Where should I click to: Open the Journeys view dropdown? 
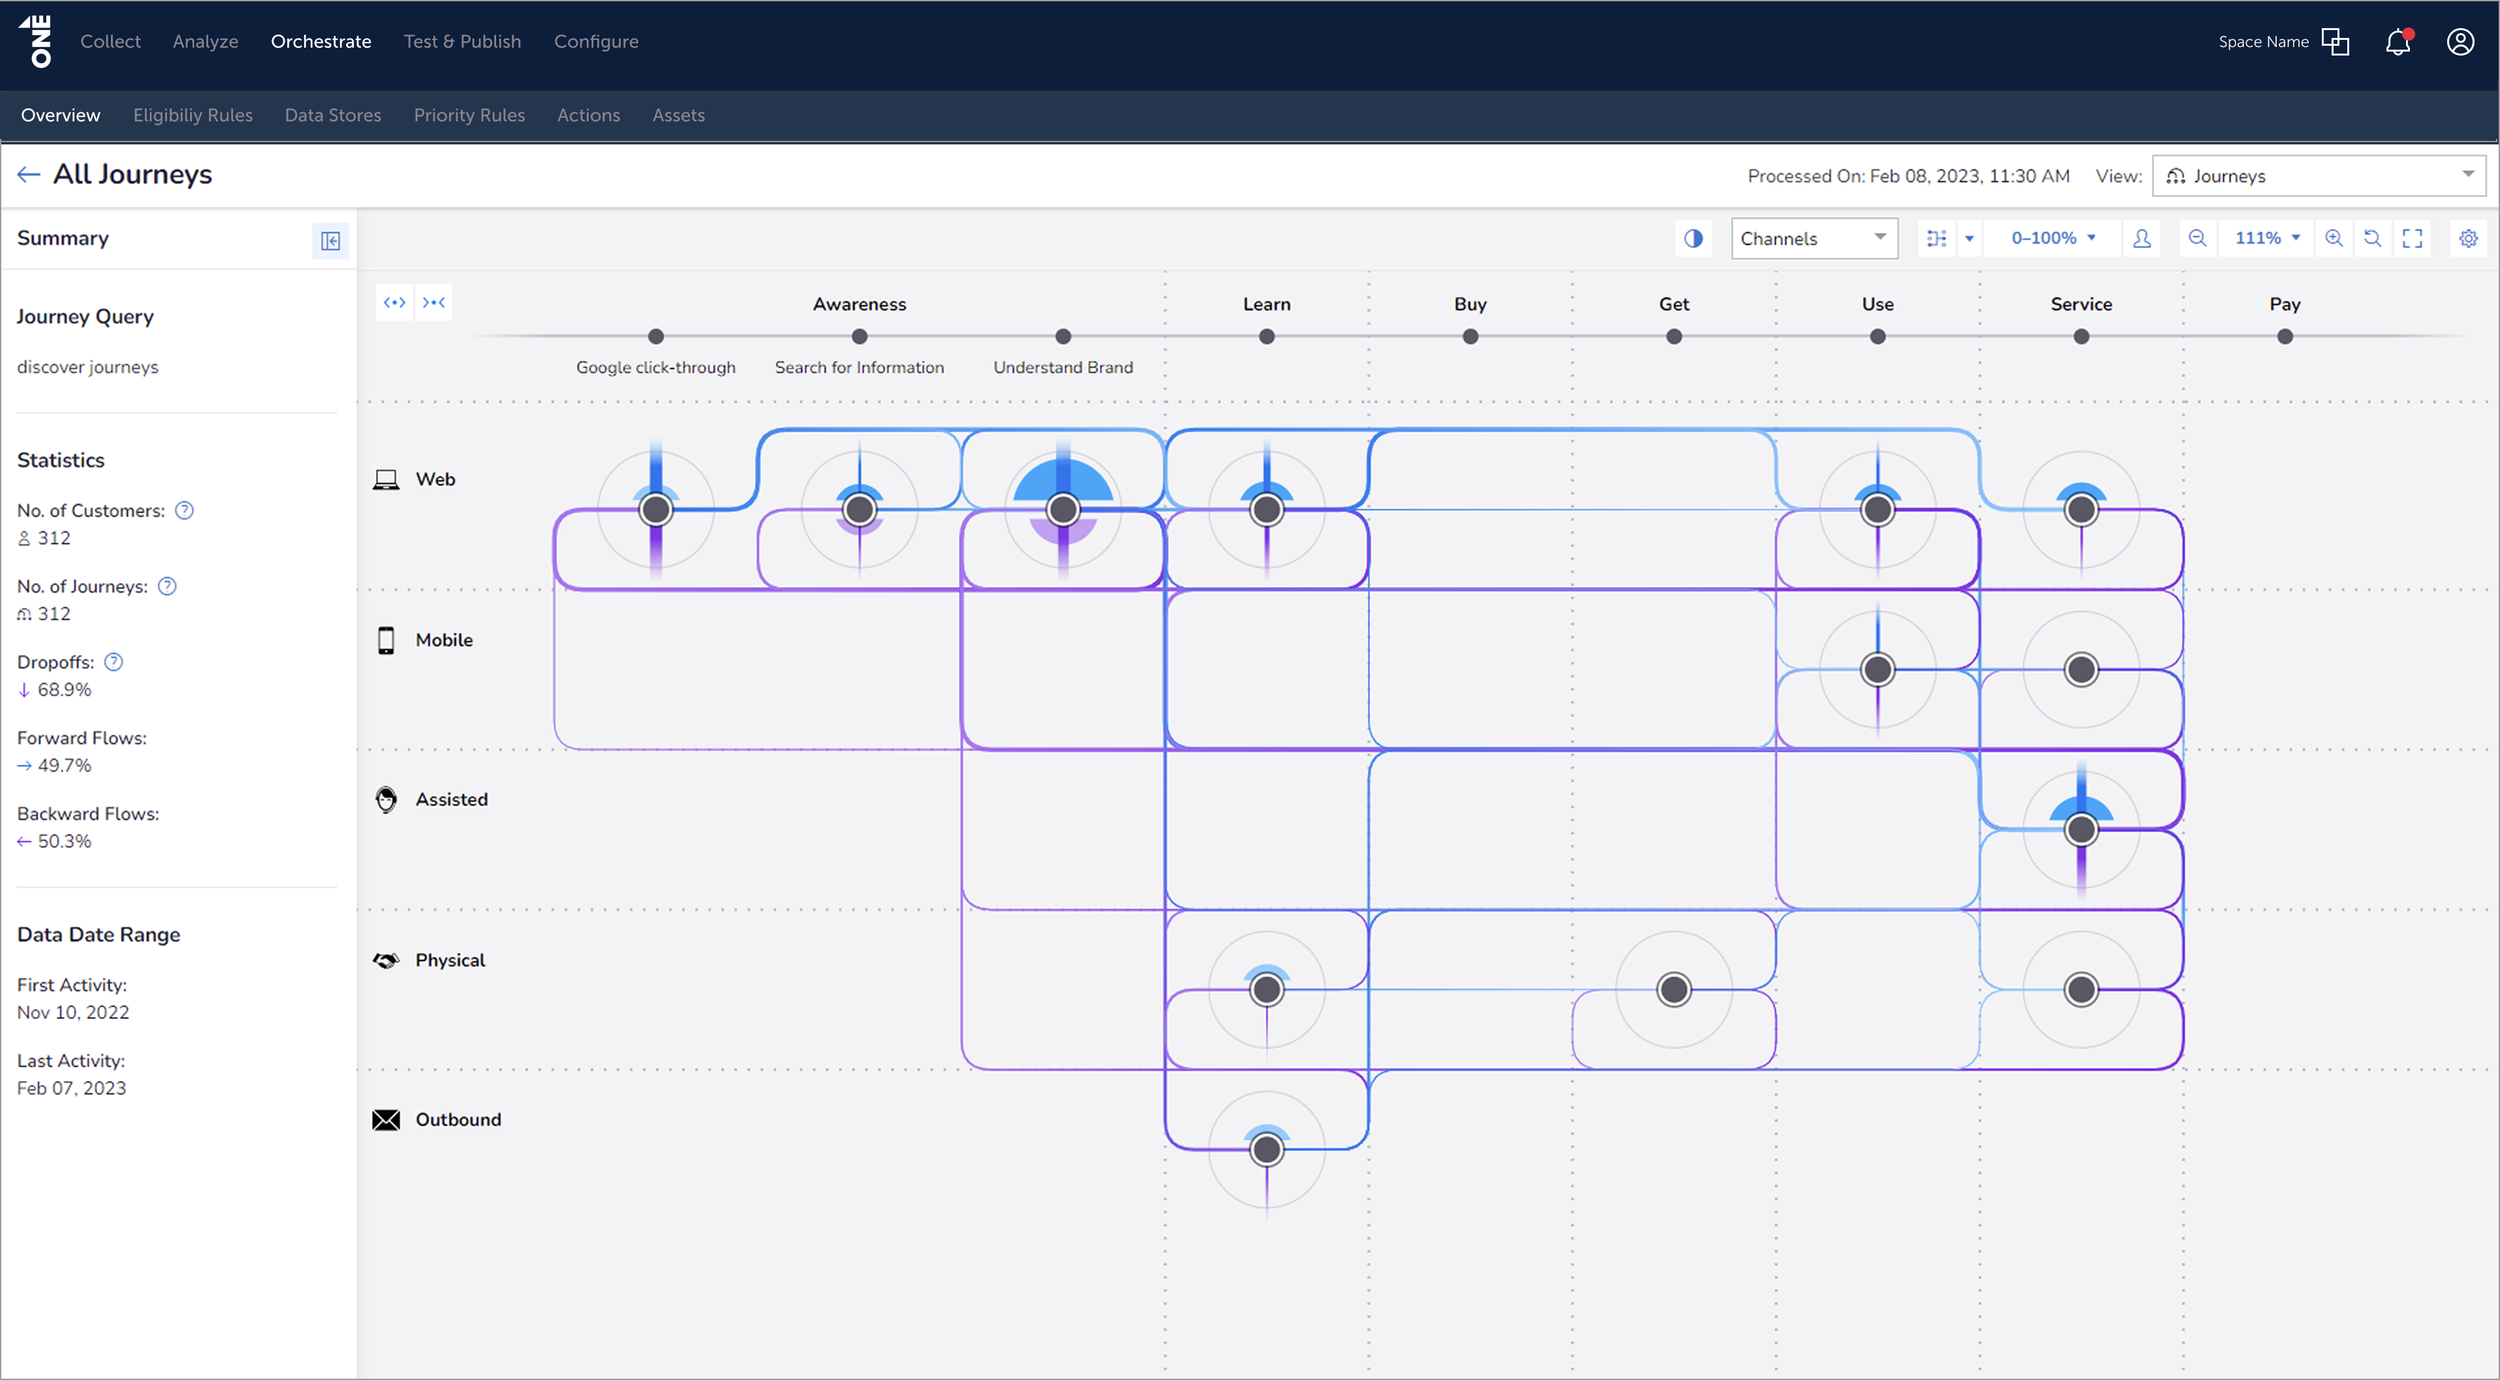(x=2318, y=176)
